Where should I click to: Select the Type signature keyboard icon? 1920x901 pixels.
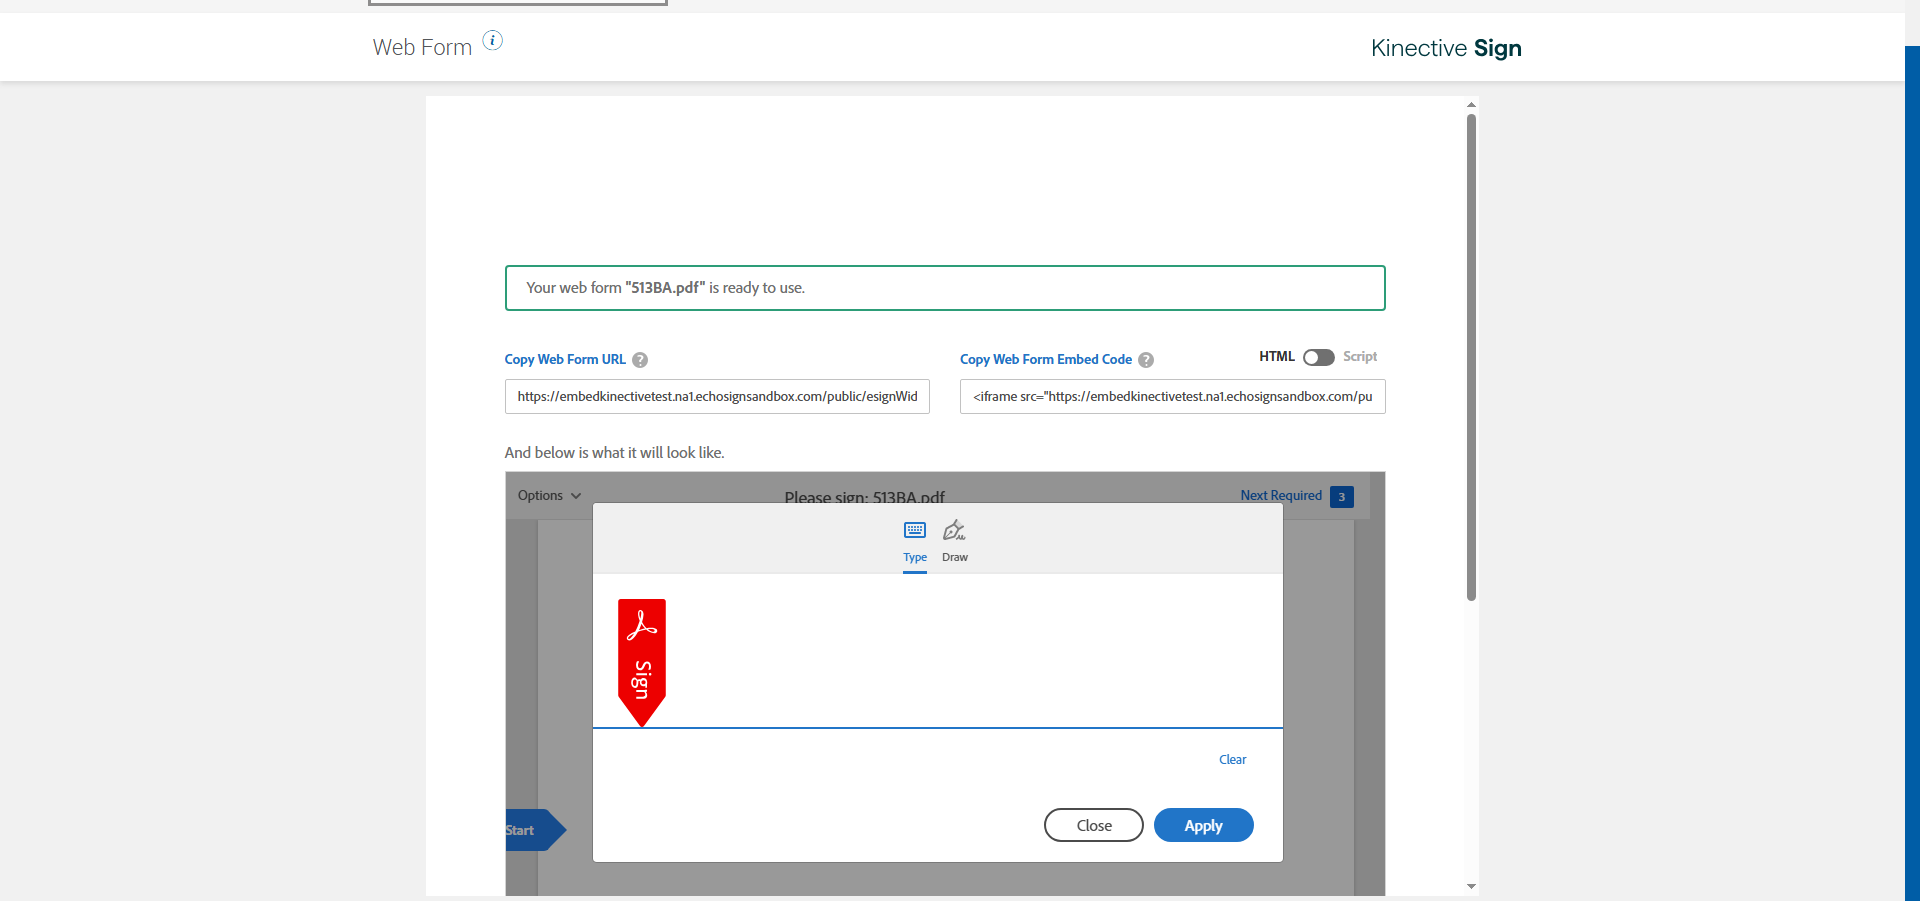coord(915,530)
